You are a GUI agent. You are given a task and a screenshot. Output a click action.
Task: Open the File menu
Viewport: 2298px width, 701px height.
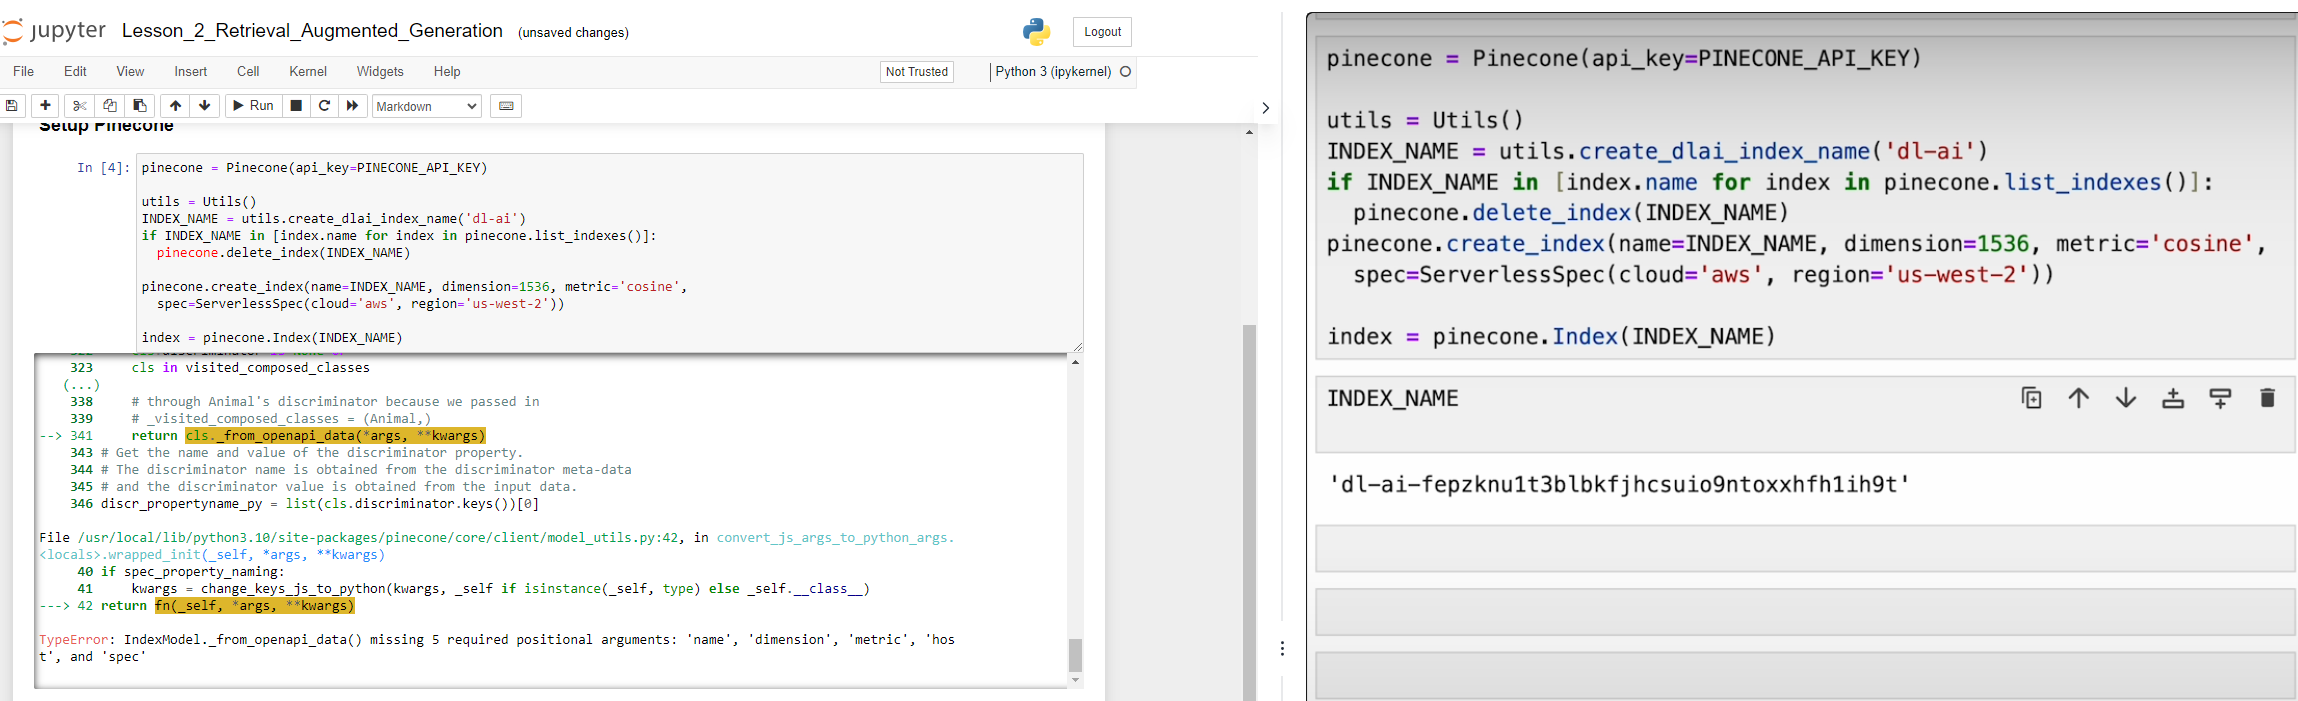tap(23, 72)
